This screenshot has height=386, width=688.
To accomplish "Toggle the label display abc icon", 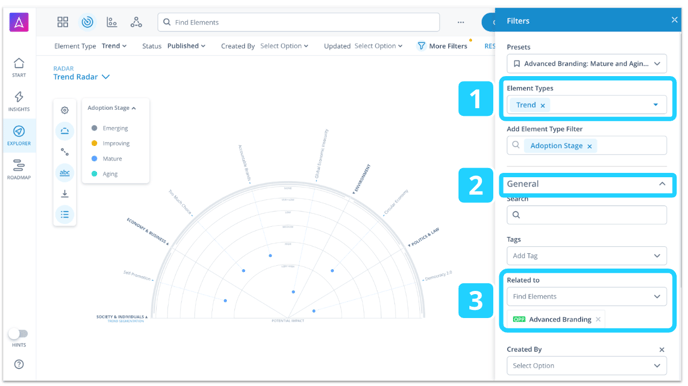I will [x=64, y=173].
